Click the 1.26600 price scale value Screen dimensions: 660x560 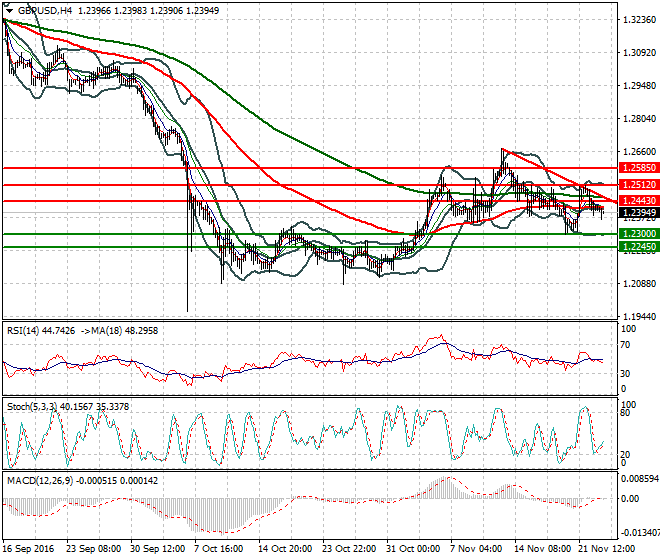point(639,152)
